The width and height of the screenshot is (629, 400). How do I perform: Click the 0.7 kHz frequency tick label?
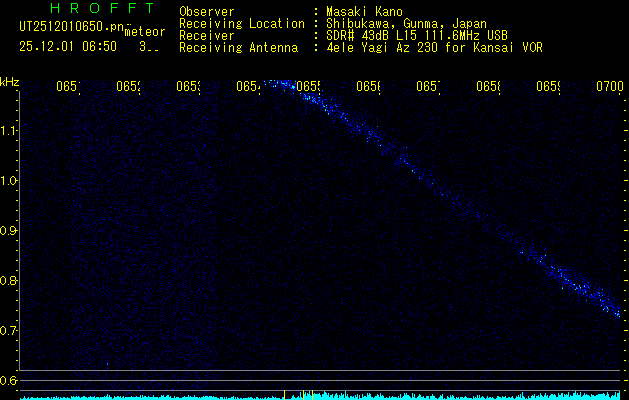pos(8,331)
